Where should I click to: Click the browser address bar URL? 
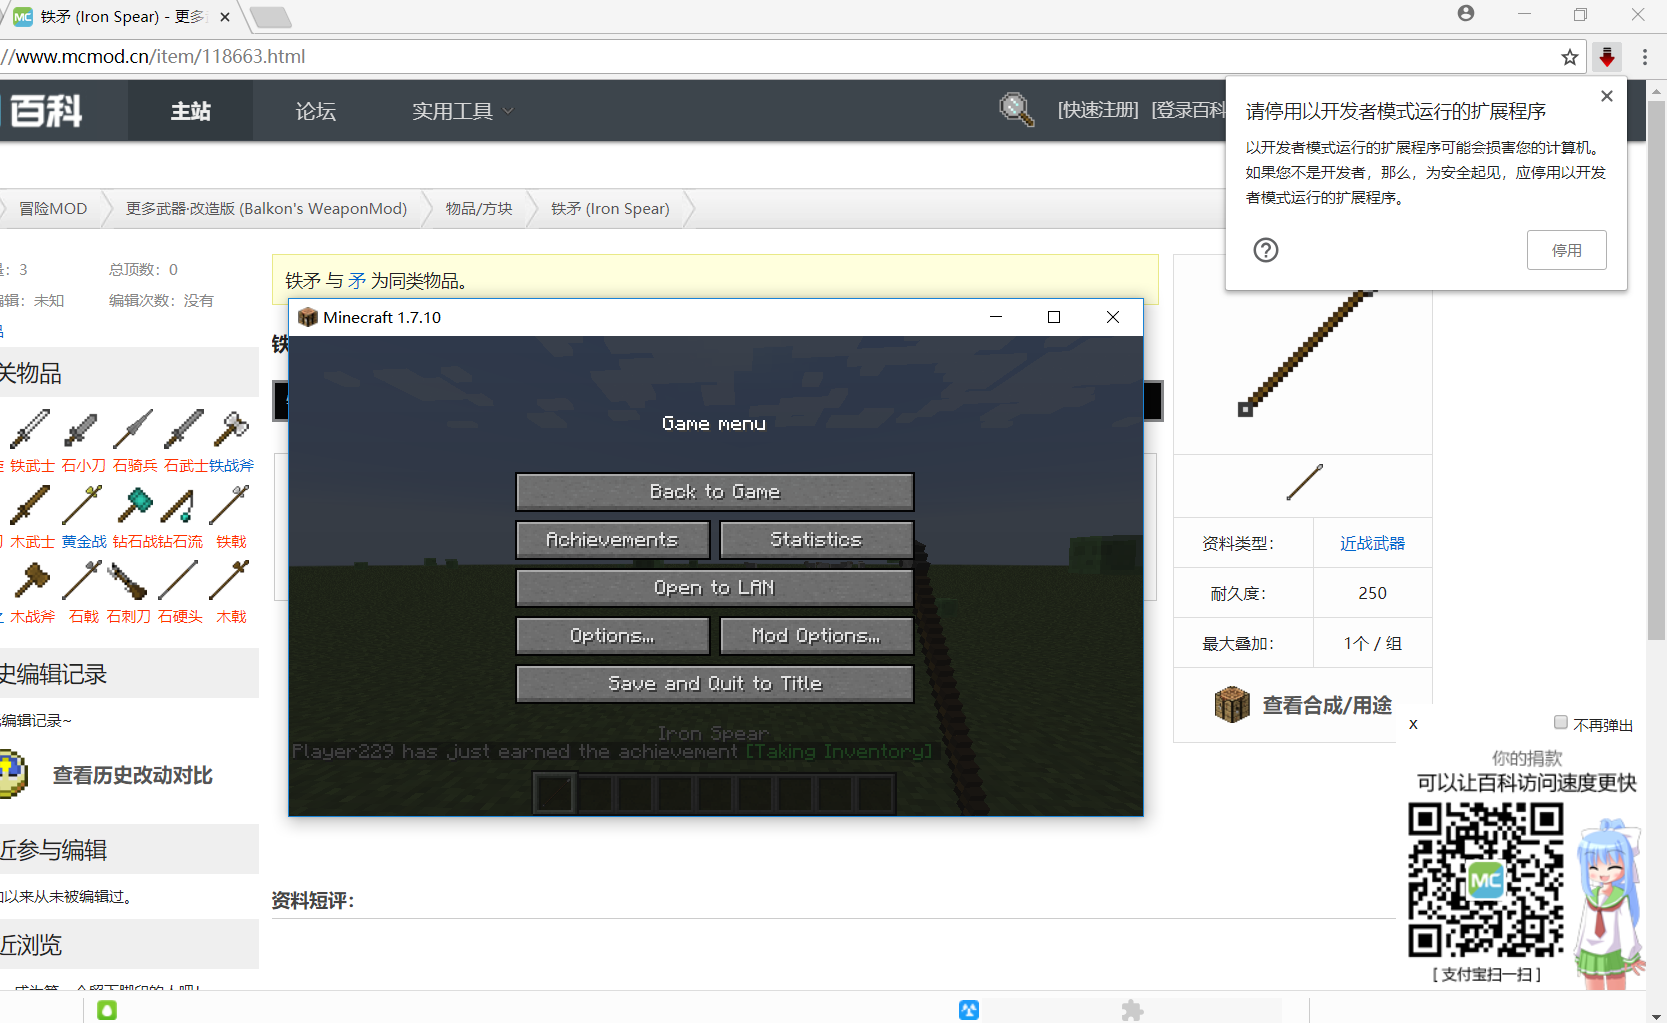(153, 57)
